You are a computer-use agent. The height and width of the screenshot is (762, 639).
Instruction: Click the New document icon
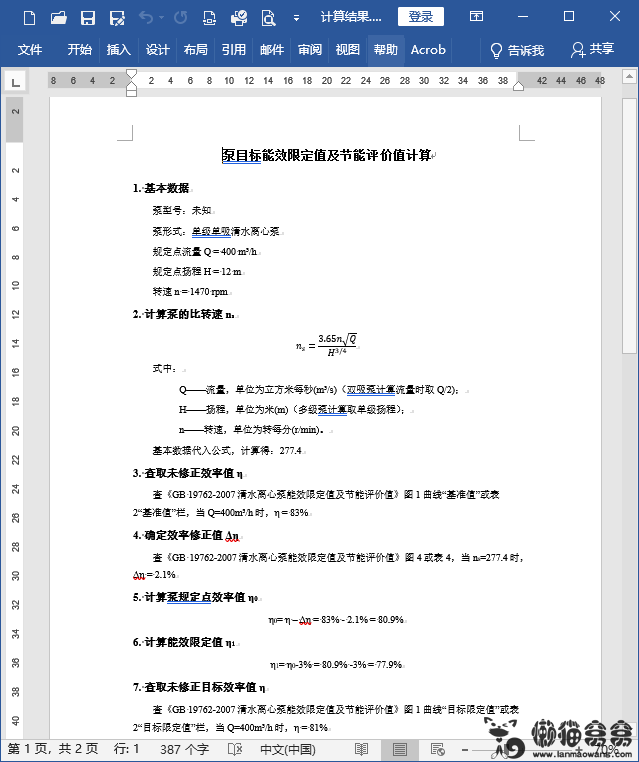29,18
